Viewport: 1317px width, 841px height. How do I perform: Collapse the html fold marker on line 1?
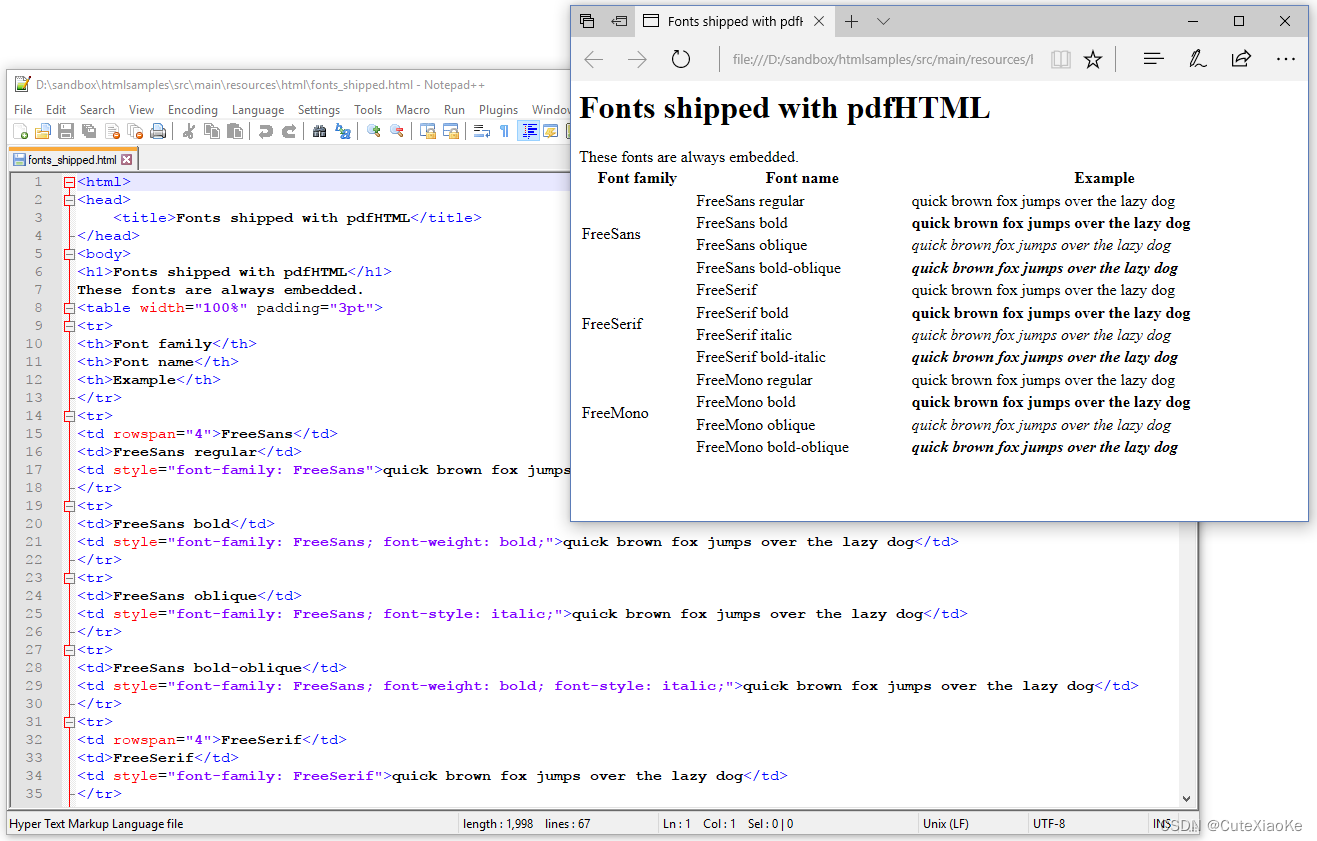(x=68, y=182)
